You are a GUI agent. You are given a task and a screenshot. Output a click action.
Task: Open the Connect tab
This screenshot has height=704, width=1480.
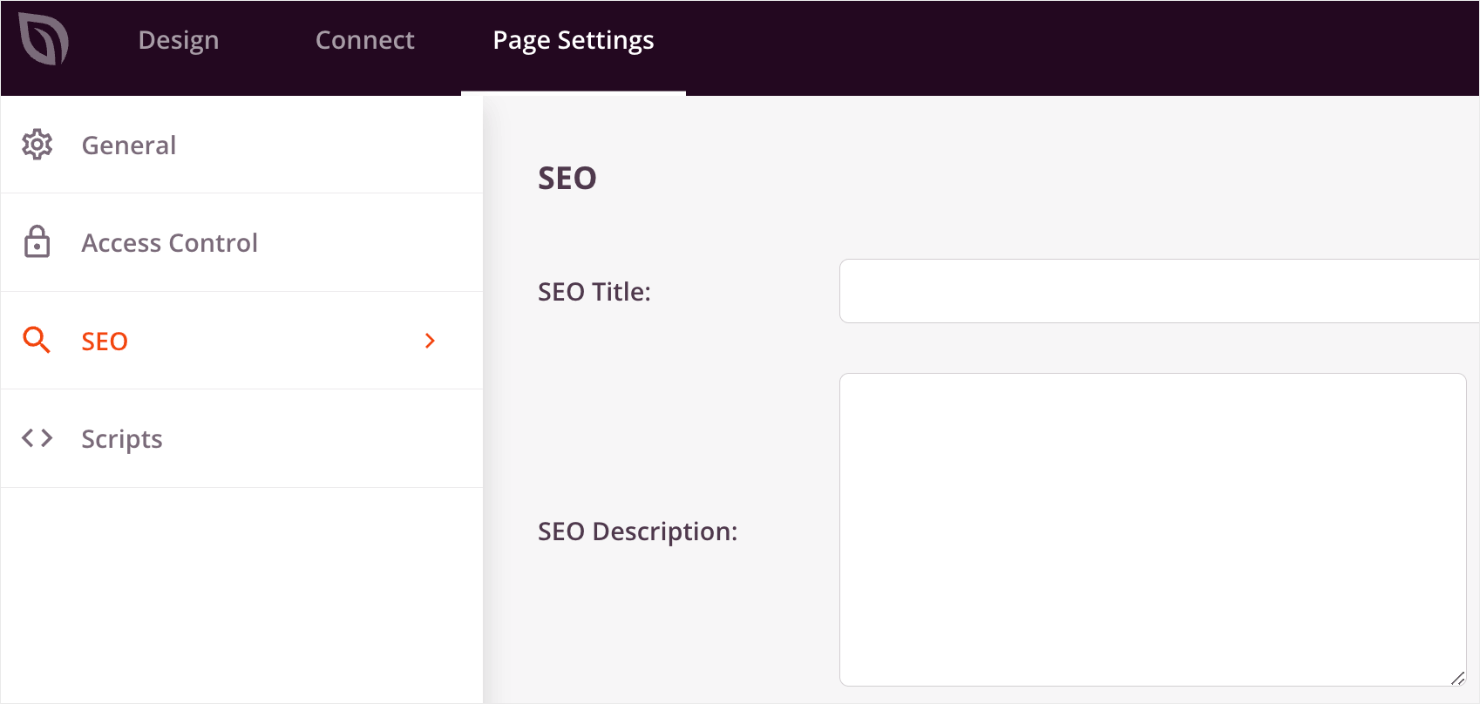coord(365,40)
